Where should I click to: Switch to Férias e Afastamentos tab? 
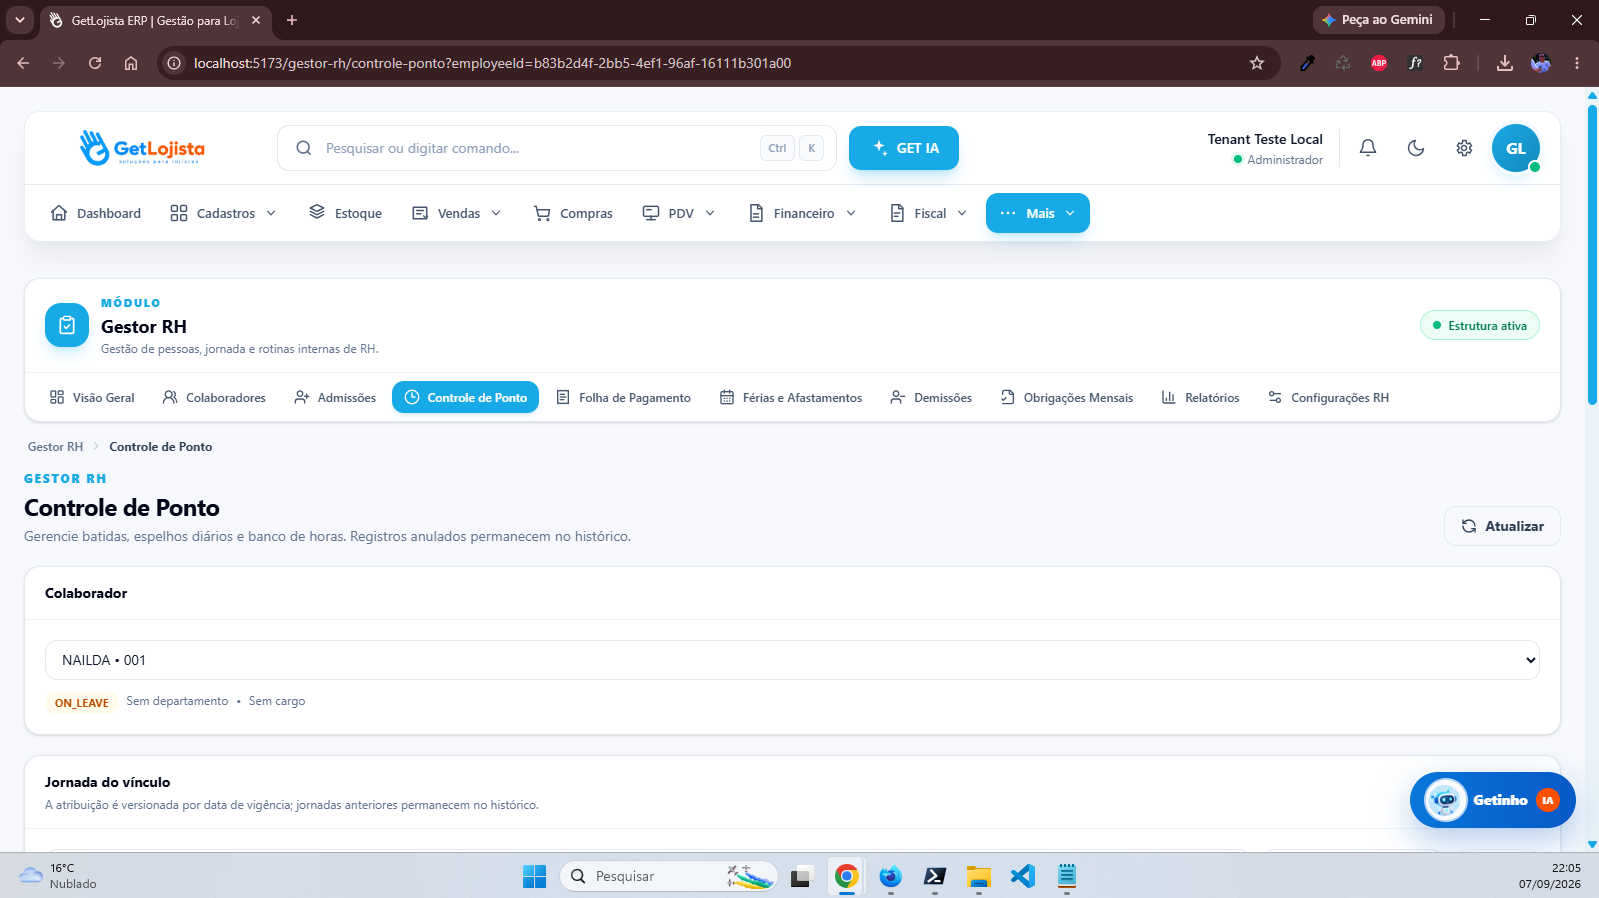(x=791, y=397)
